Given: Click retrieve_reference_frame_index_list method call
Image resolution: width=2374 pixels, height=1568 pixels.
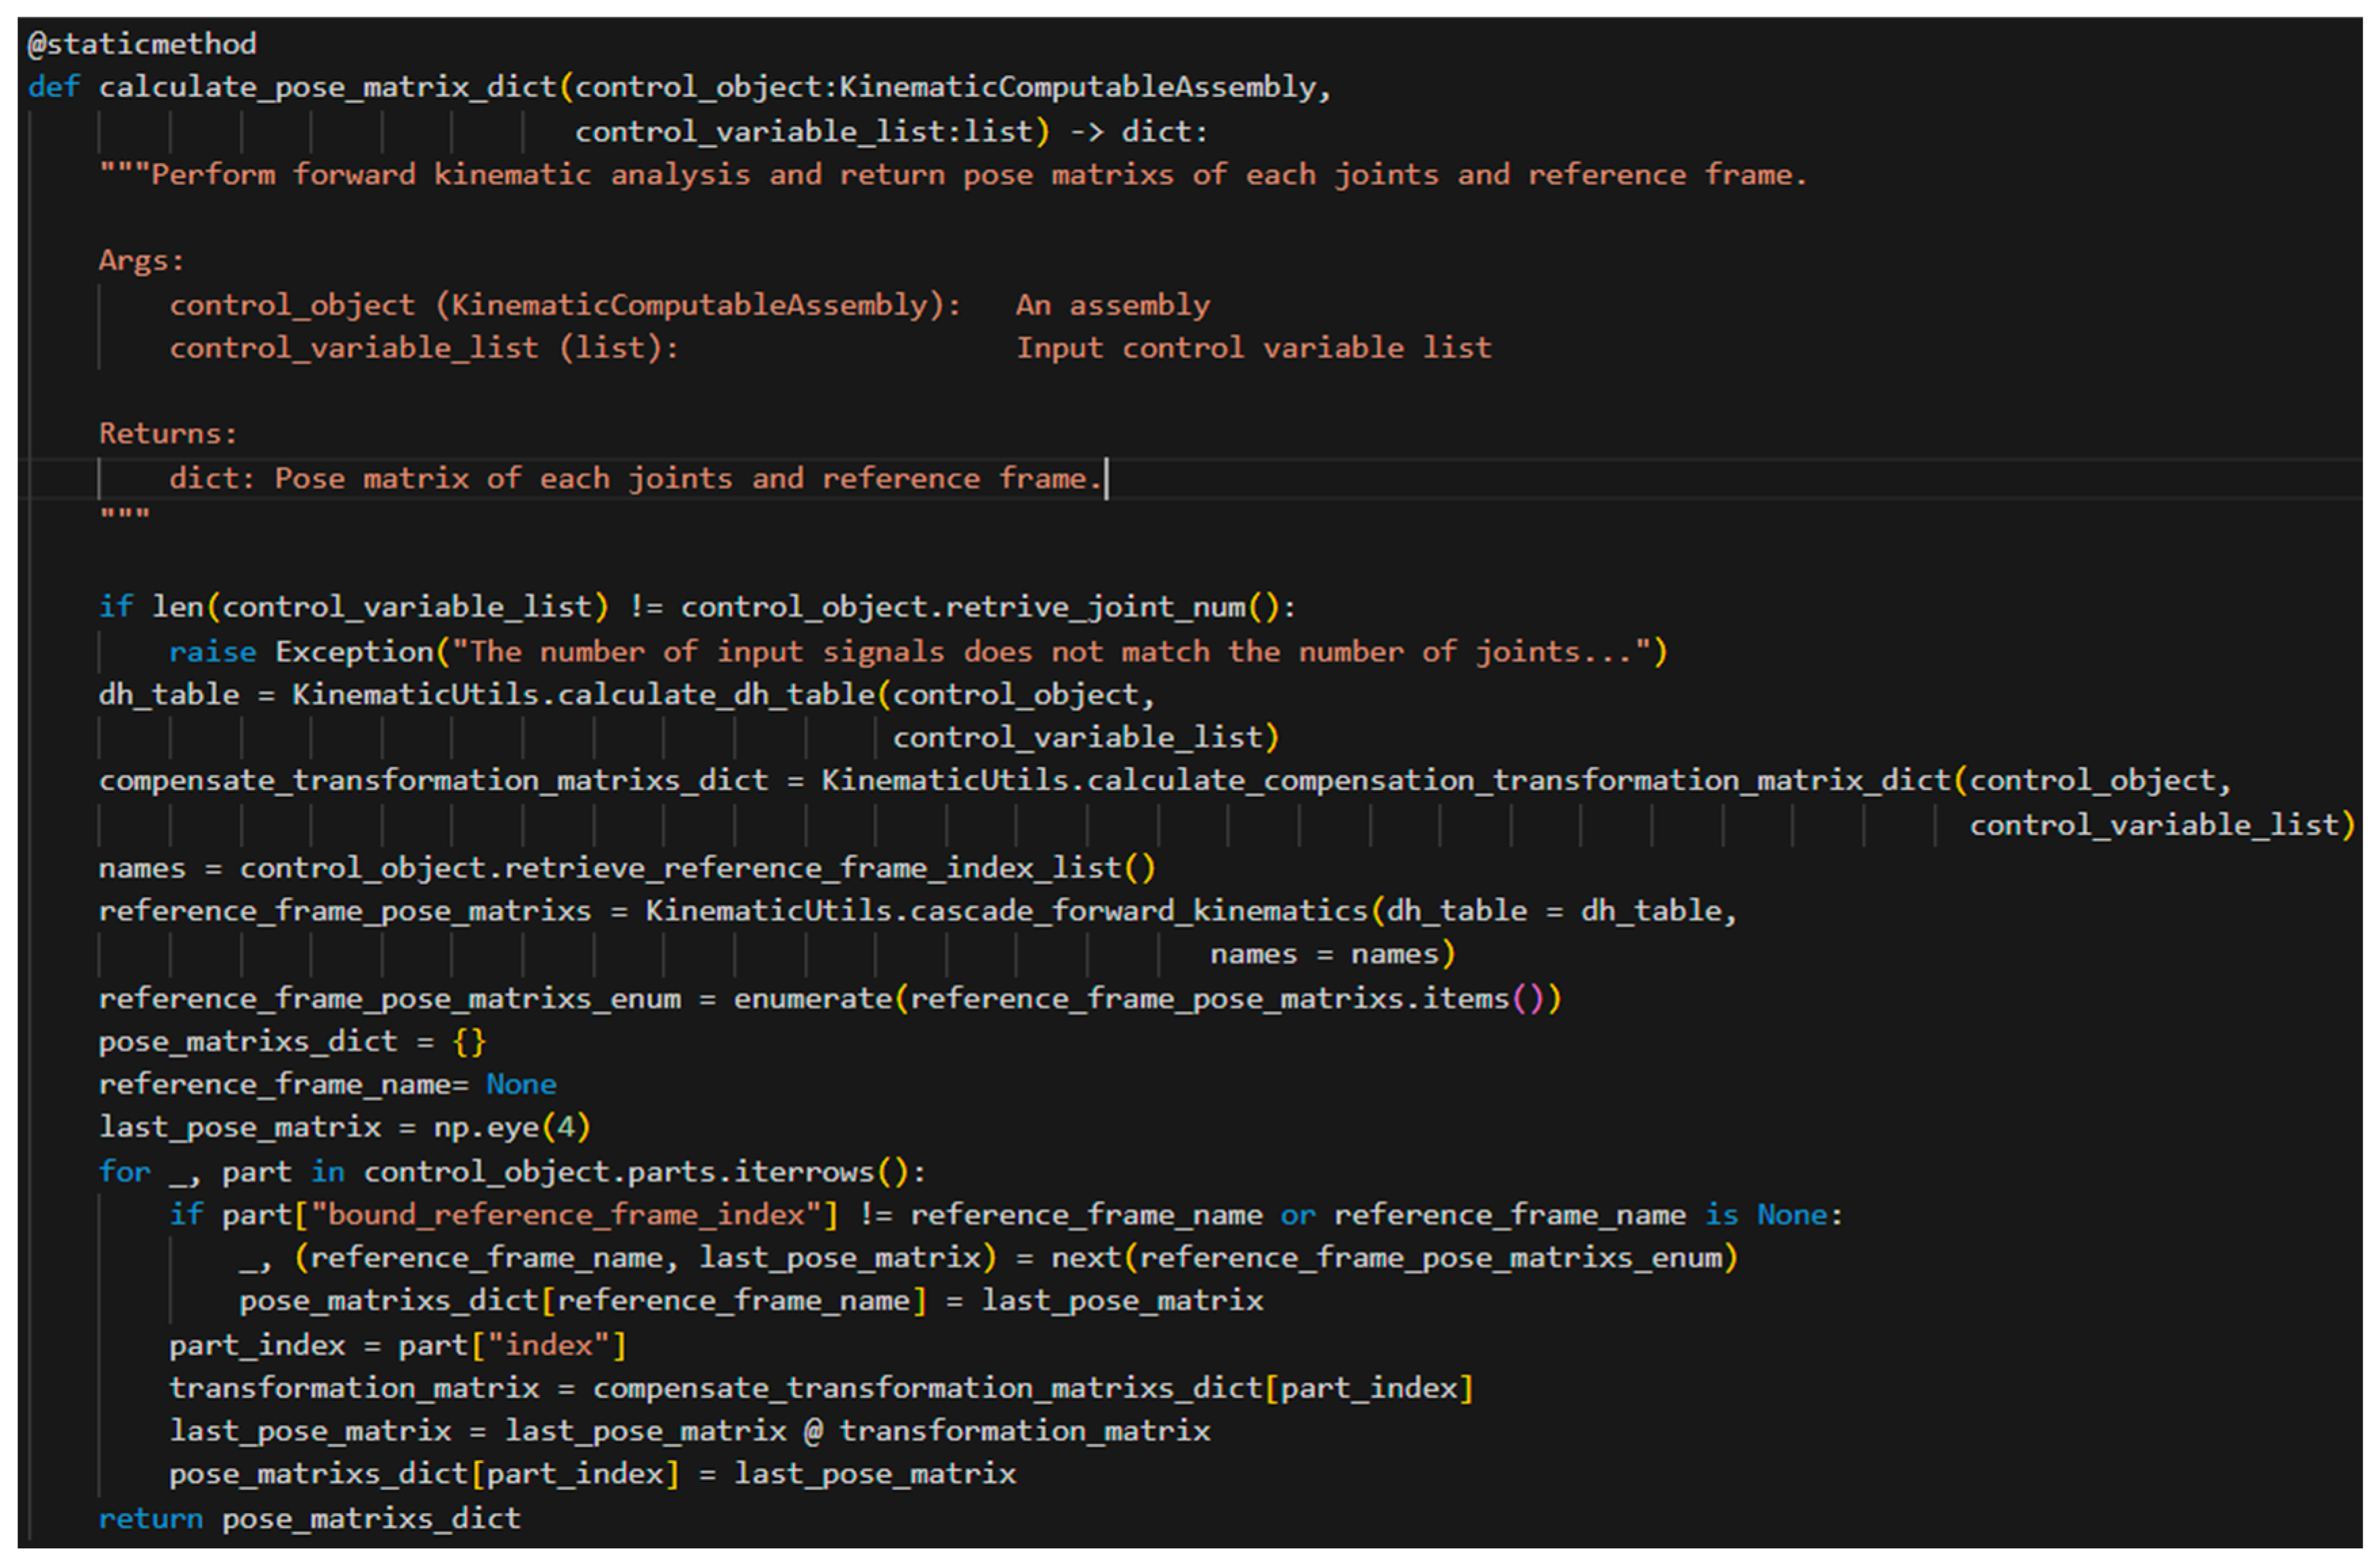Looking at the screenshot, I should tap(813, 868).
